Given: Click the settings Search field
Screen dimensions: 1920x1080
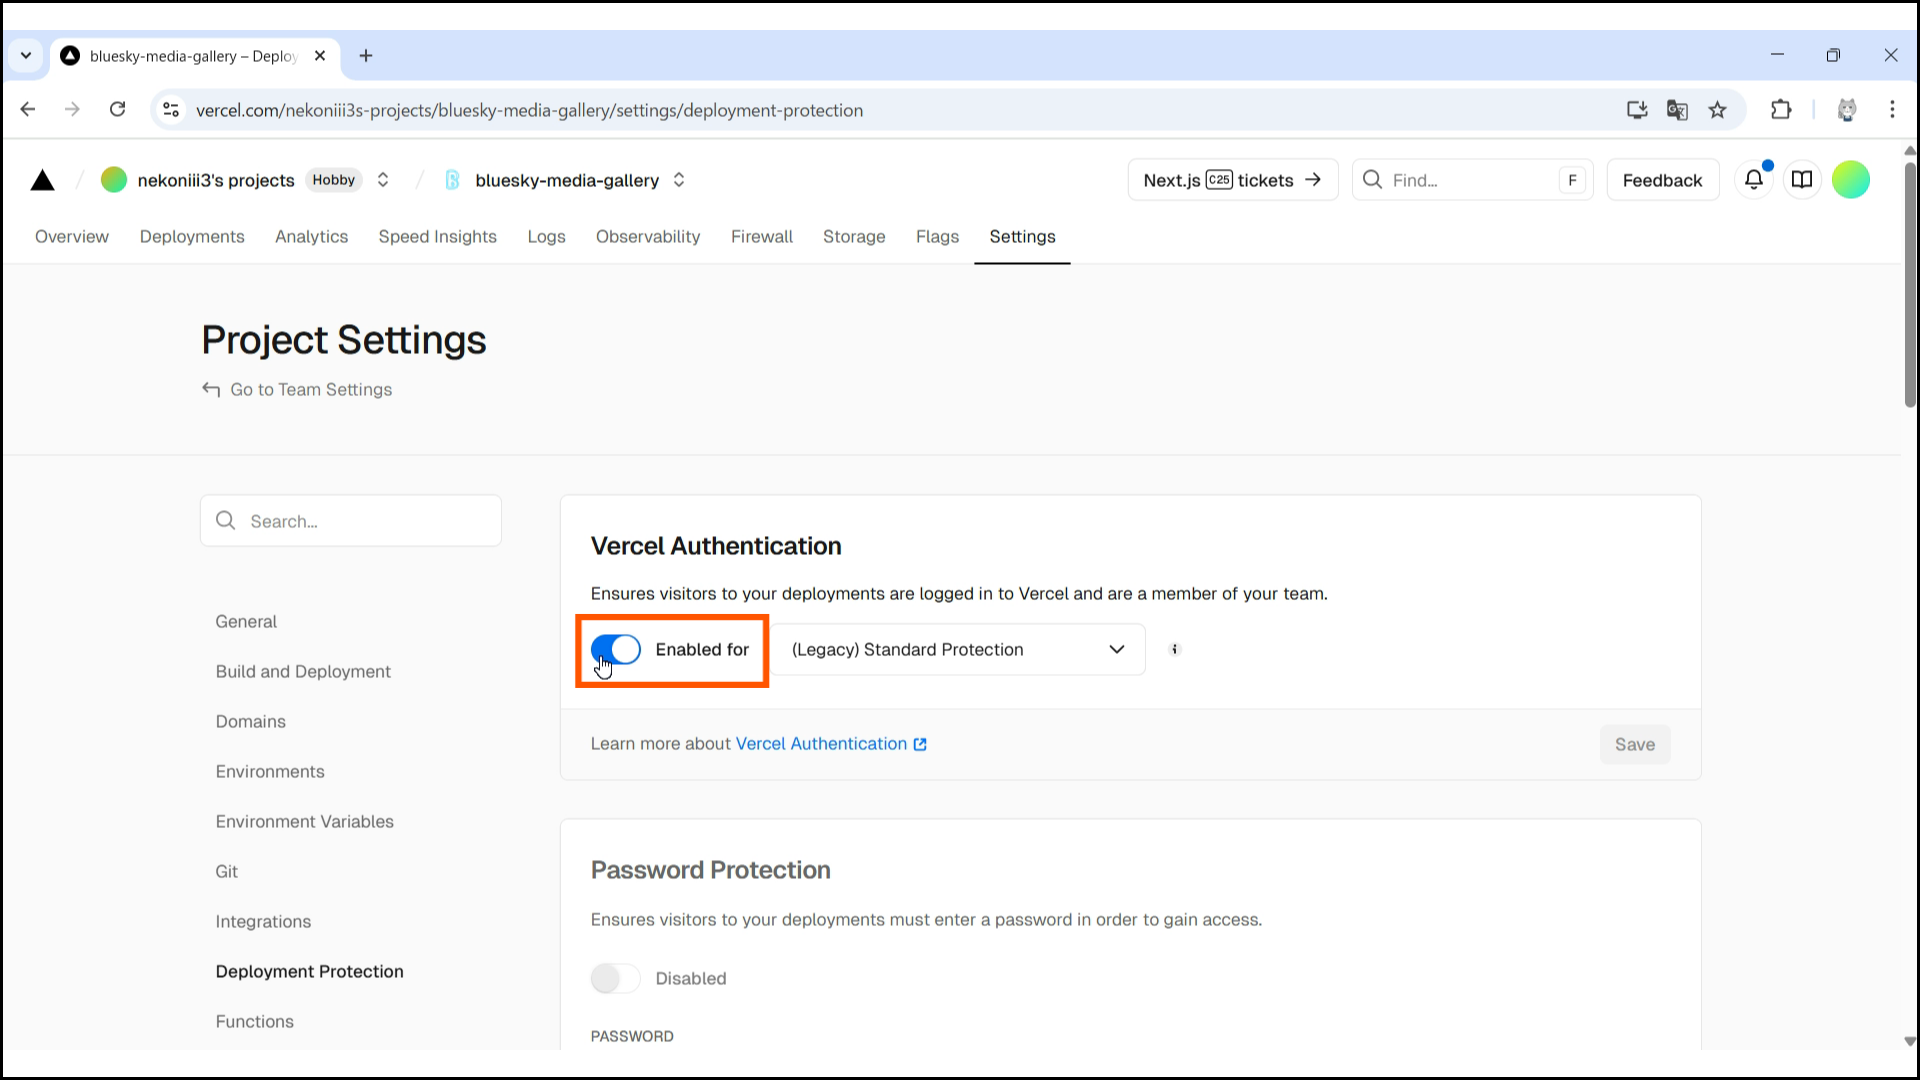Looking at the screenshot, I should coord(351,521).
